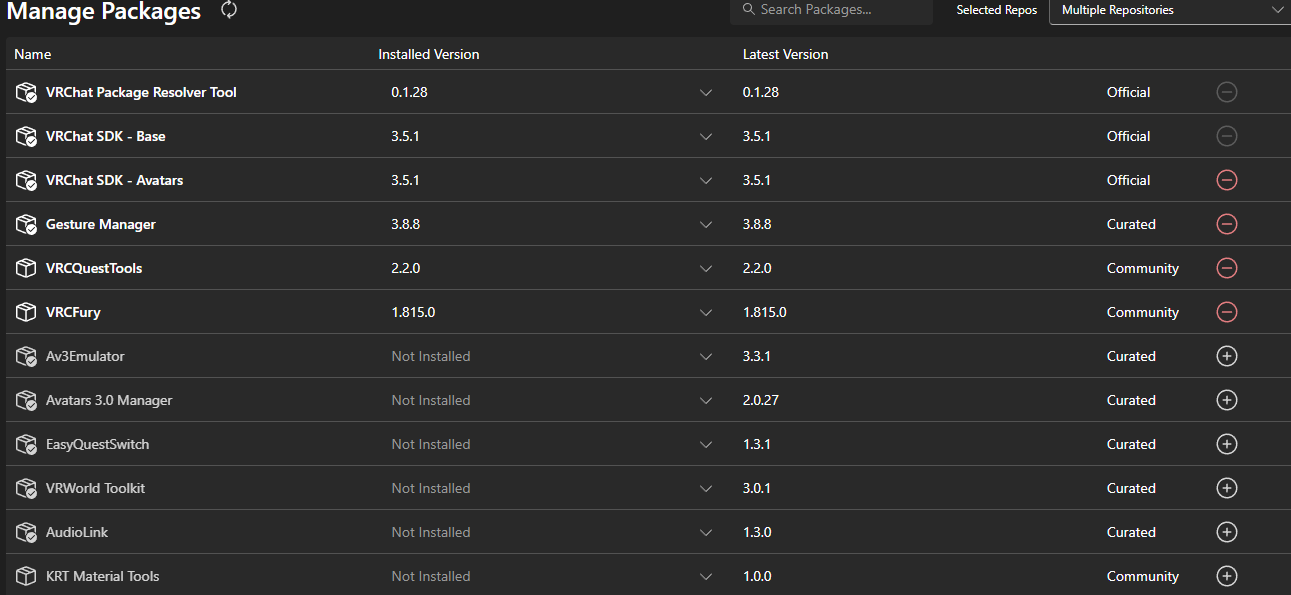Click disabled remove icon for Package Resolver Tool
Image resolution: width=1291 pixels, height=595 pixels.
coord(1227,92)
